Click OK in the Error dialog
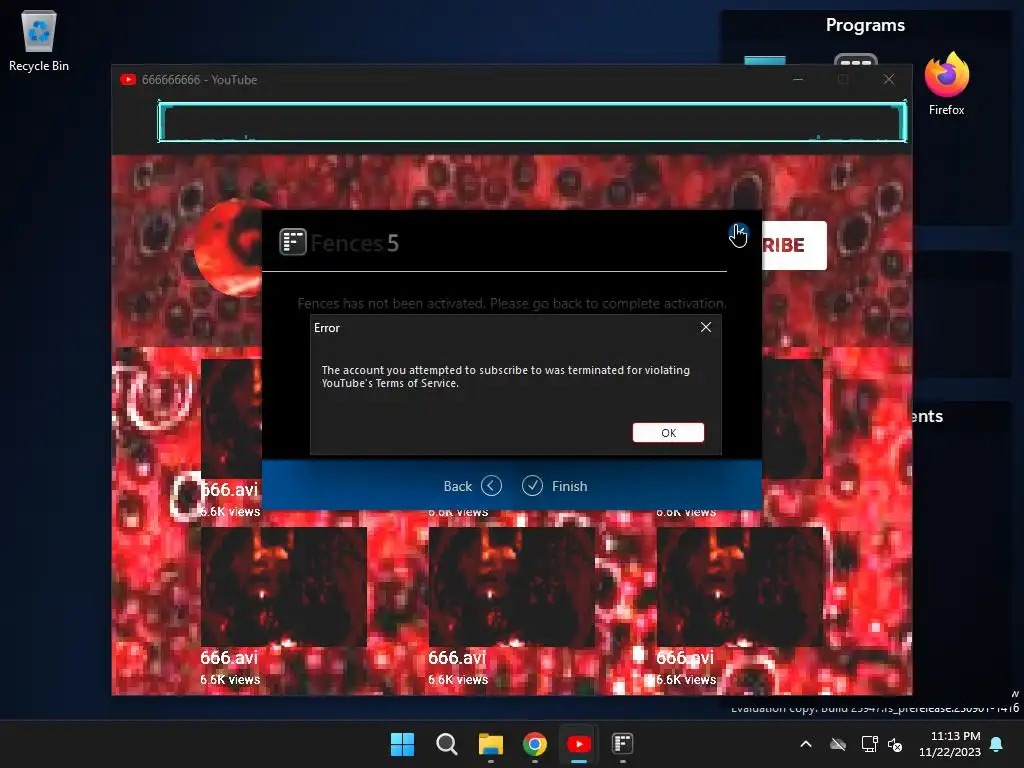This screenshot has width=1024, height=768. (668, 432)
